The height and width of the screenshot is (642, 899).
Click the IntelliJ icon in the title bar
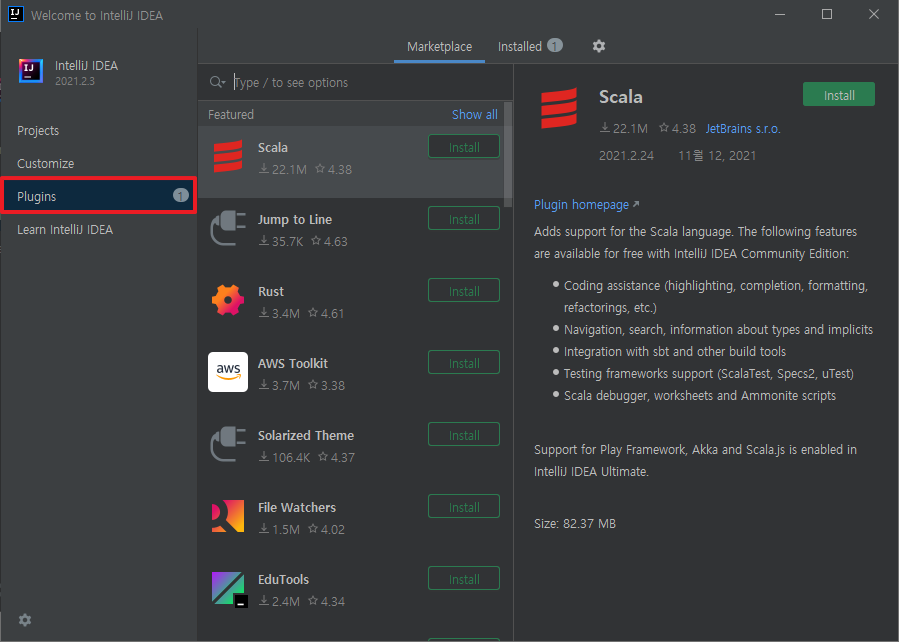tap(15, 14)
